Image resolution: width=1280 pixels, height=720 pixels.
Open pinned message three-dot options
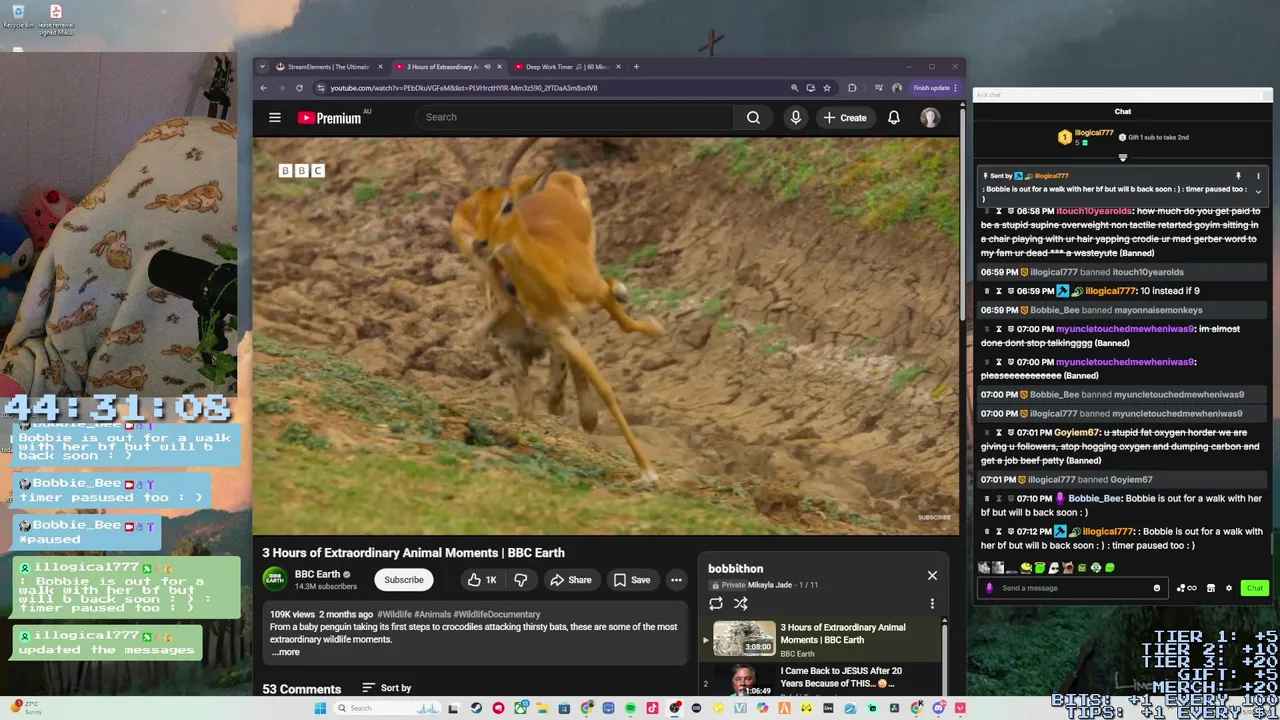(1258, 176)
